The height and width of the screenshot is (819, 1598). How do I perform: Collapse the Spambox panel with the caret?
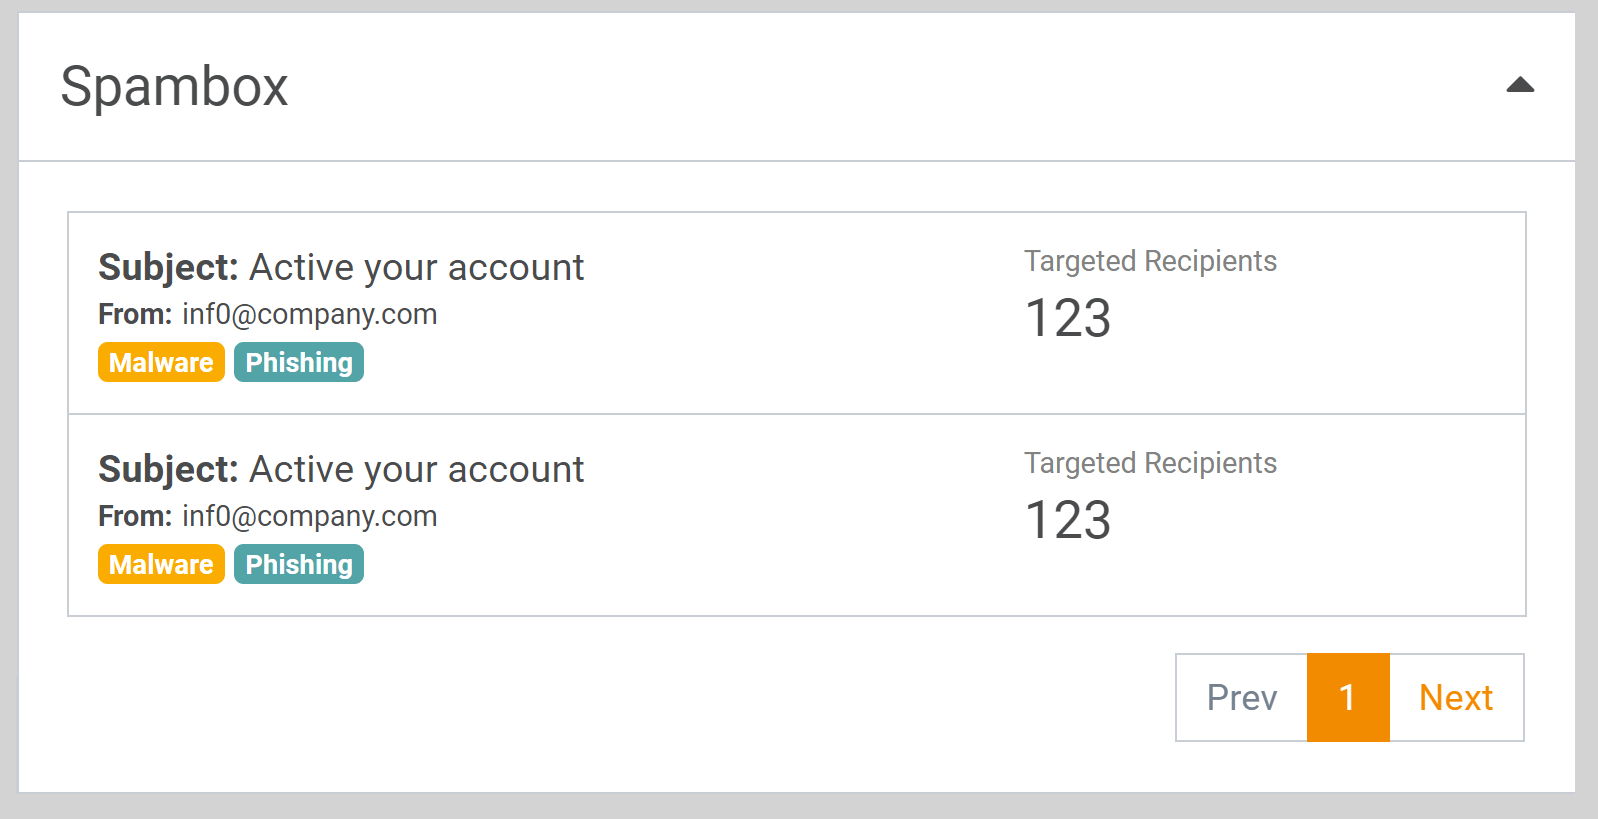1520,85
